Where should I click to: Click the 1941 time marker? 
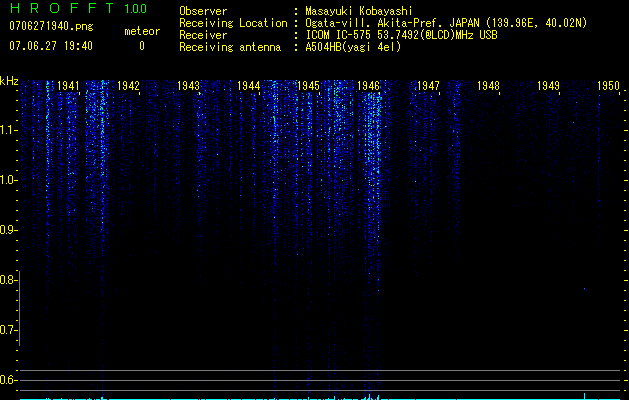(68, 86)
